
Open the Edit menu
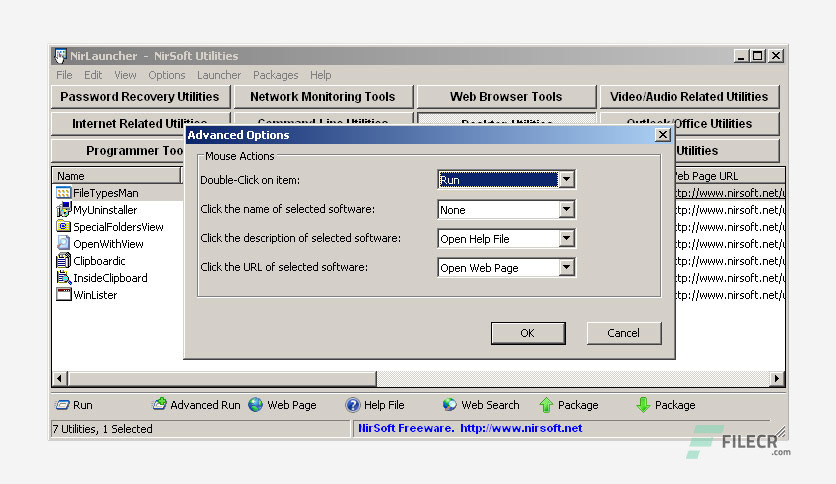(93, 75)
